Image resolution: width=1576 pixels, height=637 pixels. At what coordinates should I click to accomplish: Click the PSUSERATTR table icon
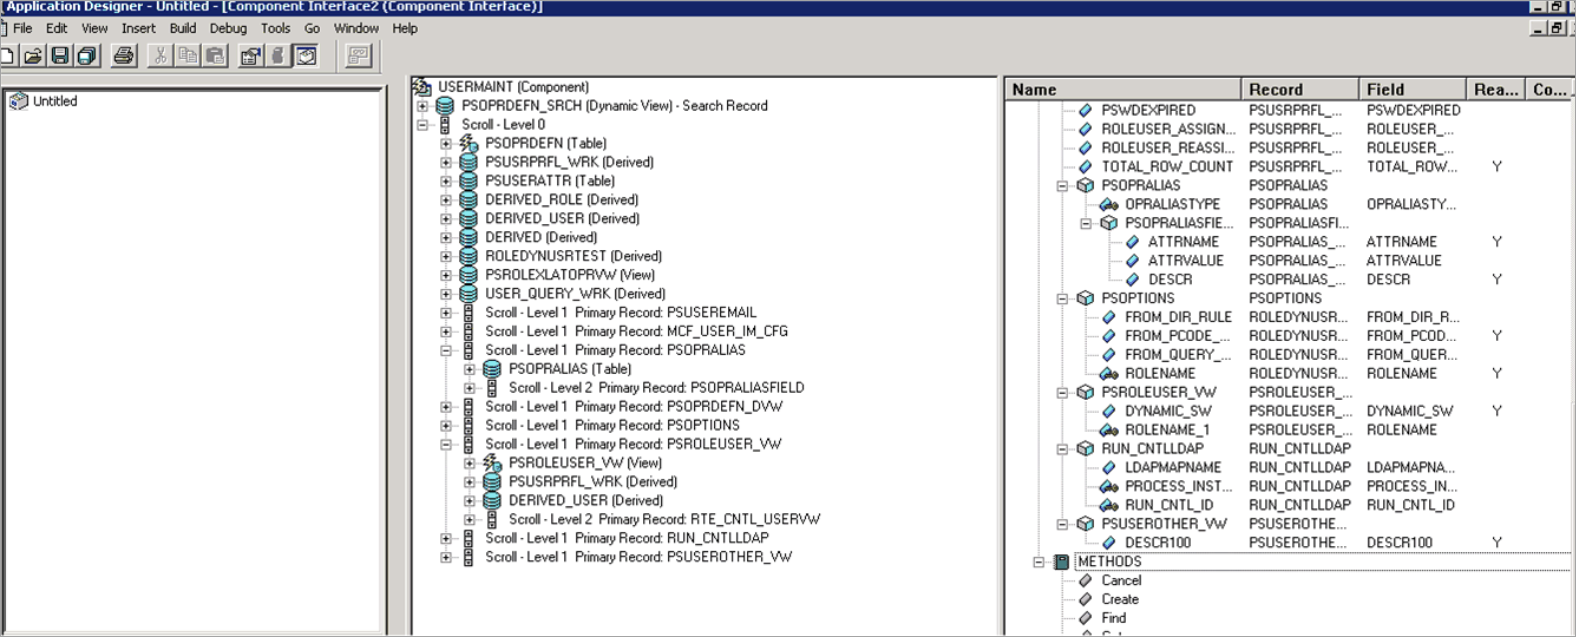[468, 181]
